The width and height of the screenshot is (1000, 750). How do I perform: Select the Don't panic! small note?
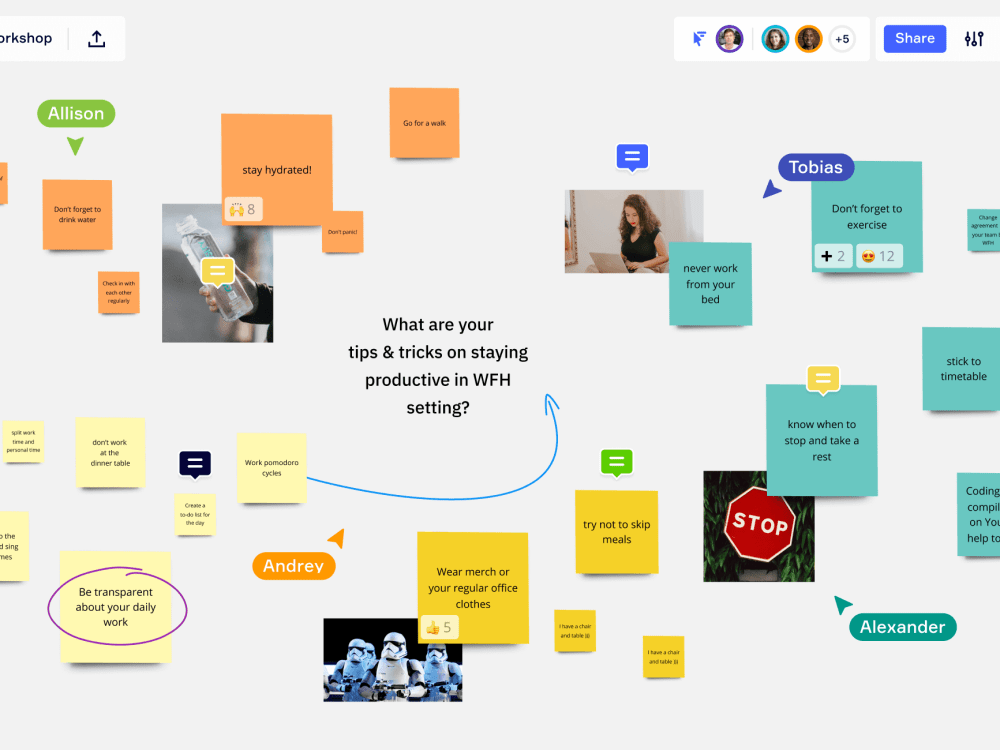click(342, 232)
